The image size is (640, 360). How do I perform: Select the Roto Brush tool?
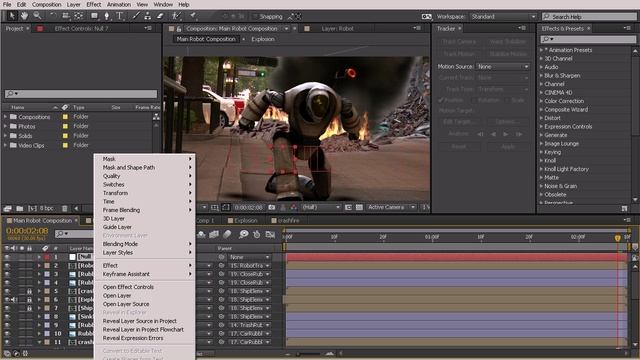point(176,16)
